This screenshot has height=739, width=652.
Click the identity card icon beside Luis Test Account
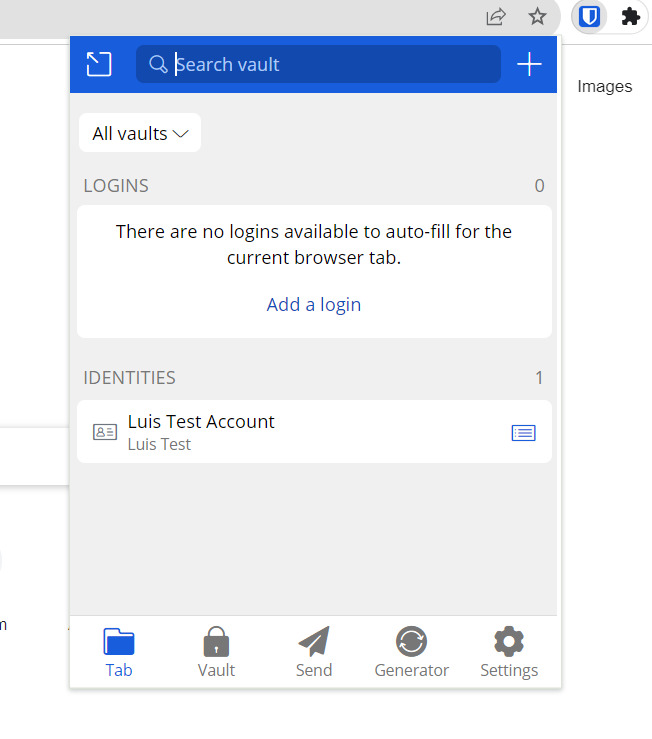coord(105,432)
